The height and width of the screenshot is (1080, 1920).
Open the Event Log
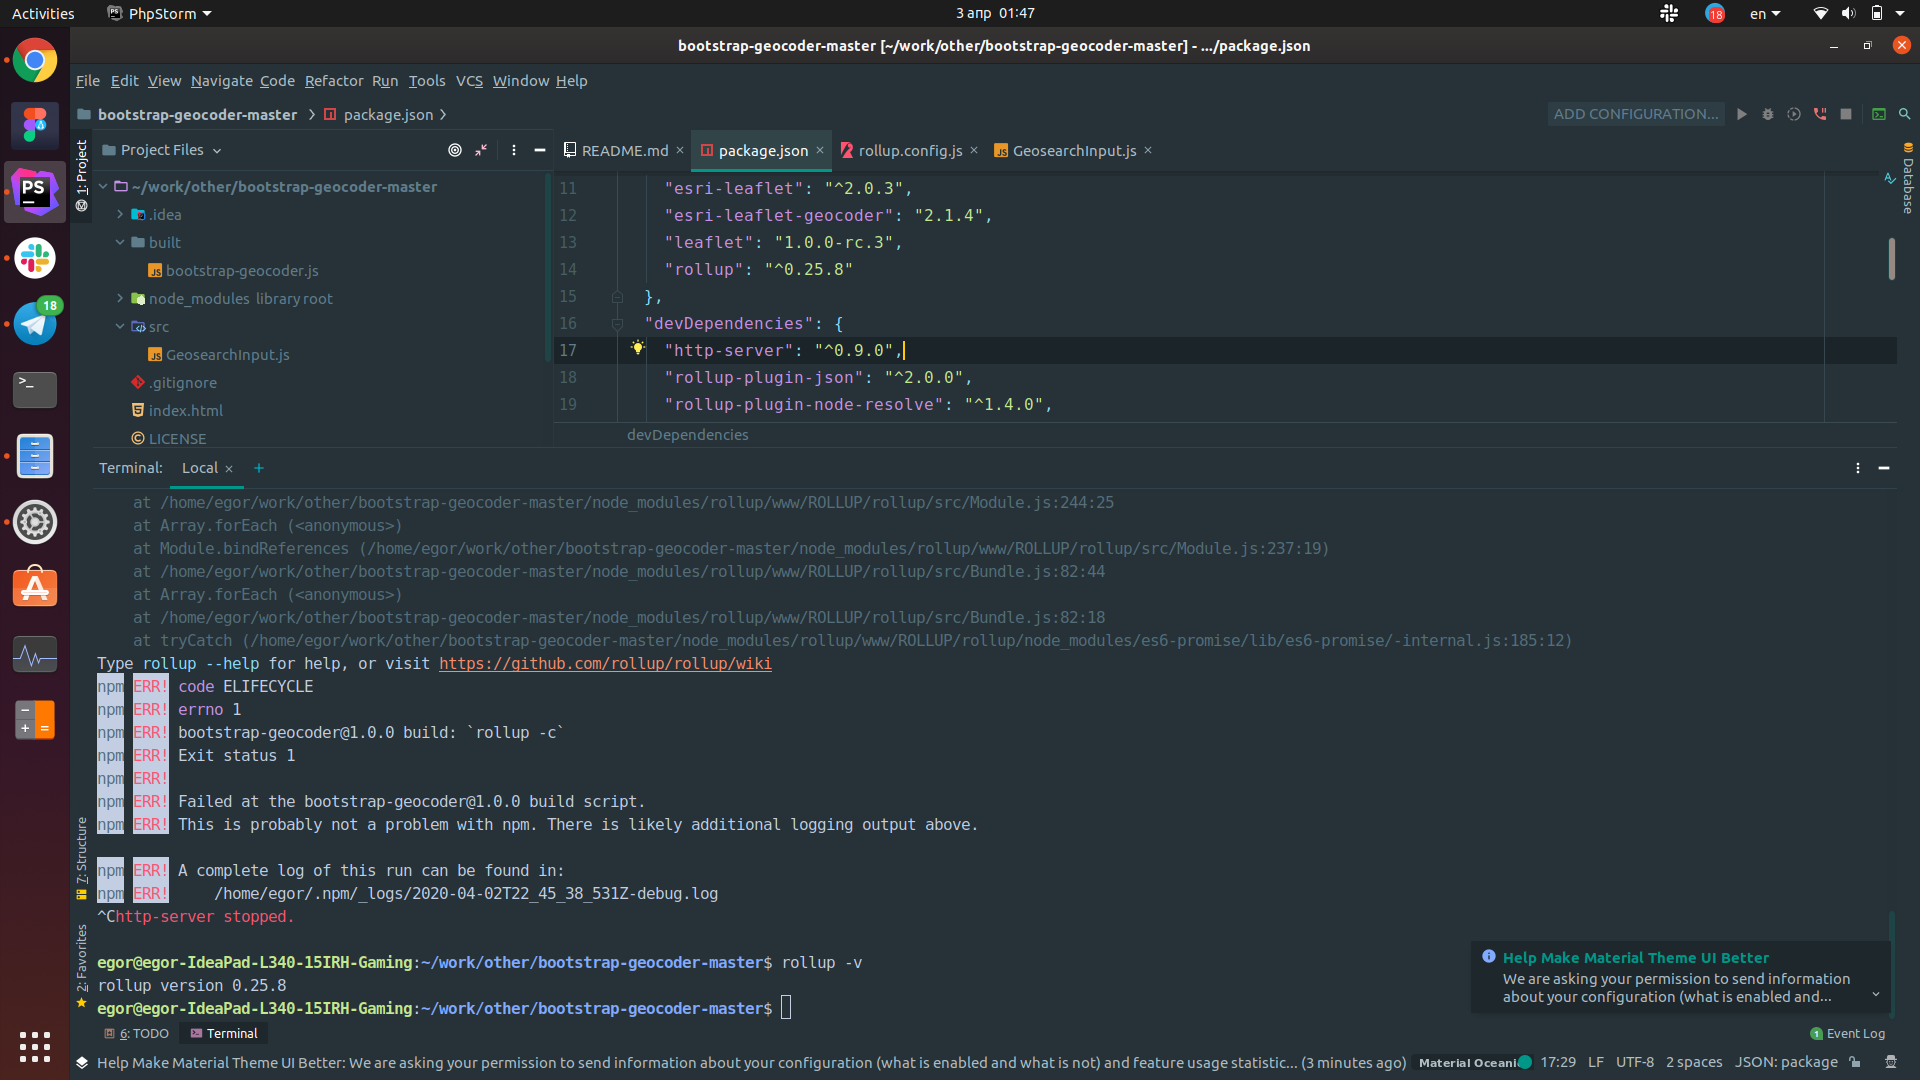pyautogui.click(x=1848, y=1033)
